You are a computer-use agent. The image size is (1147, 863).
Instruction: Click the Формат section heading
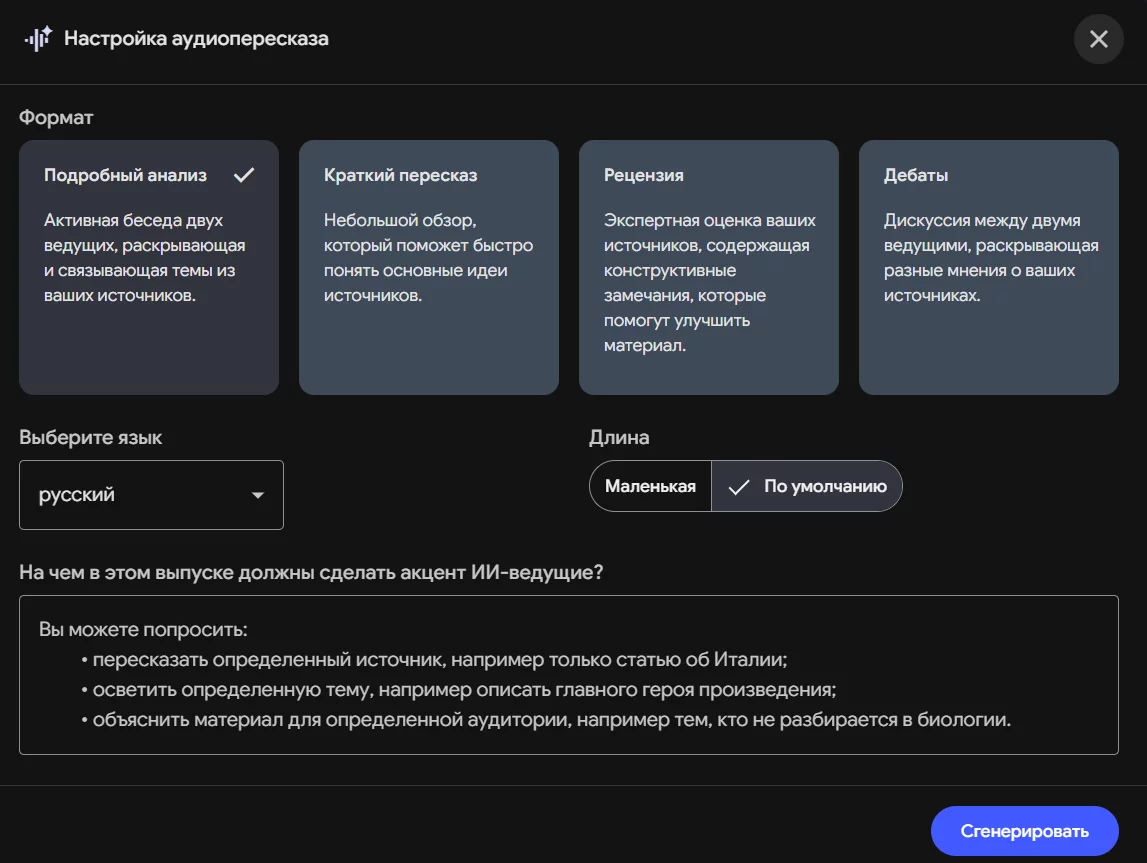(56, 118)
